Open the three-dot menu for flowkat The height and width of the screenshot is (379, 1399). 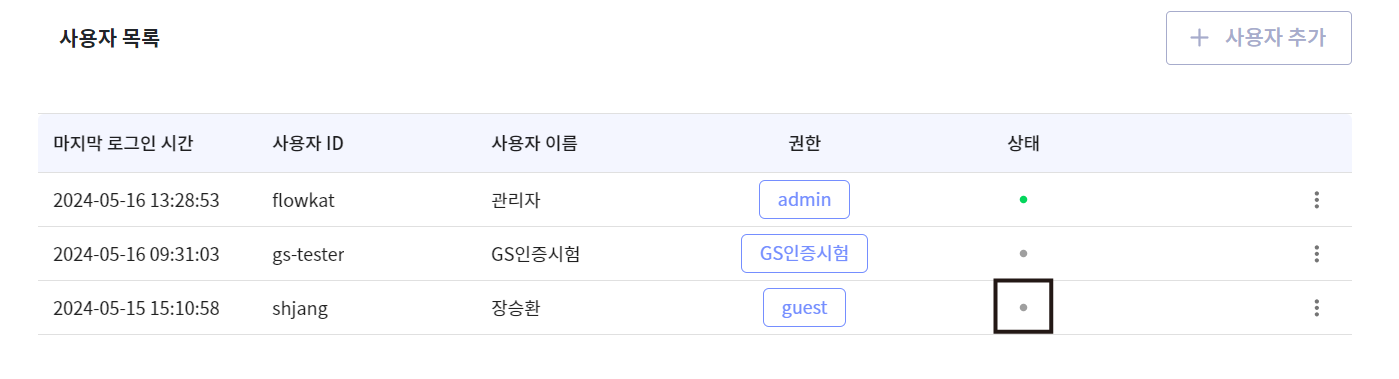pyautogui.click(x=1317, y=200)
